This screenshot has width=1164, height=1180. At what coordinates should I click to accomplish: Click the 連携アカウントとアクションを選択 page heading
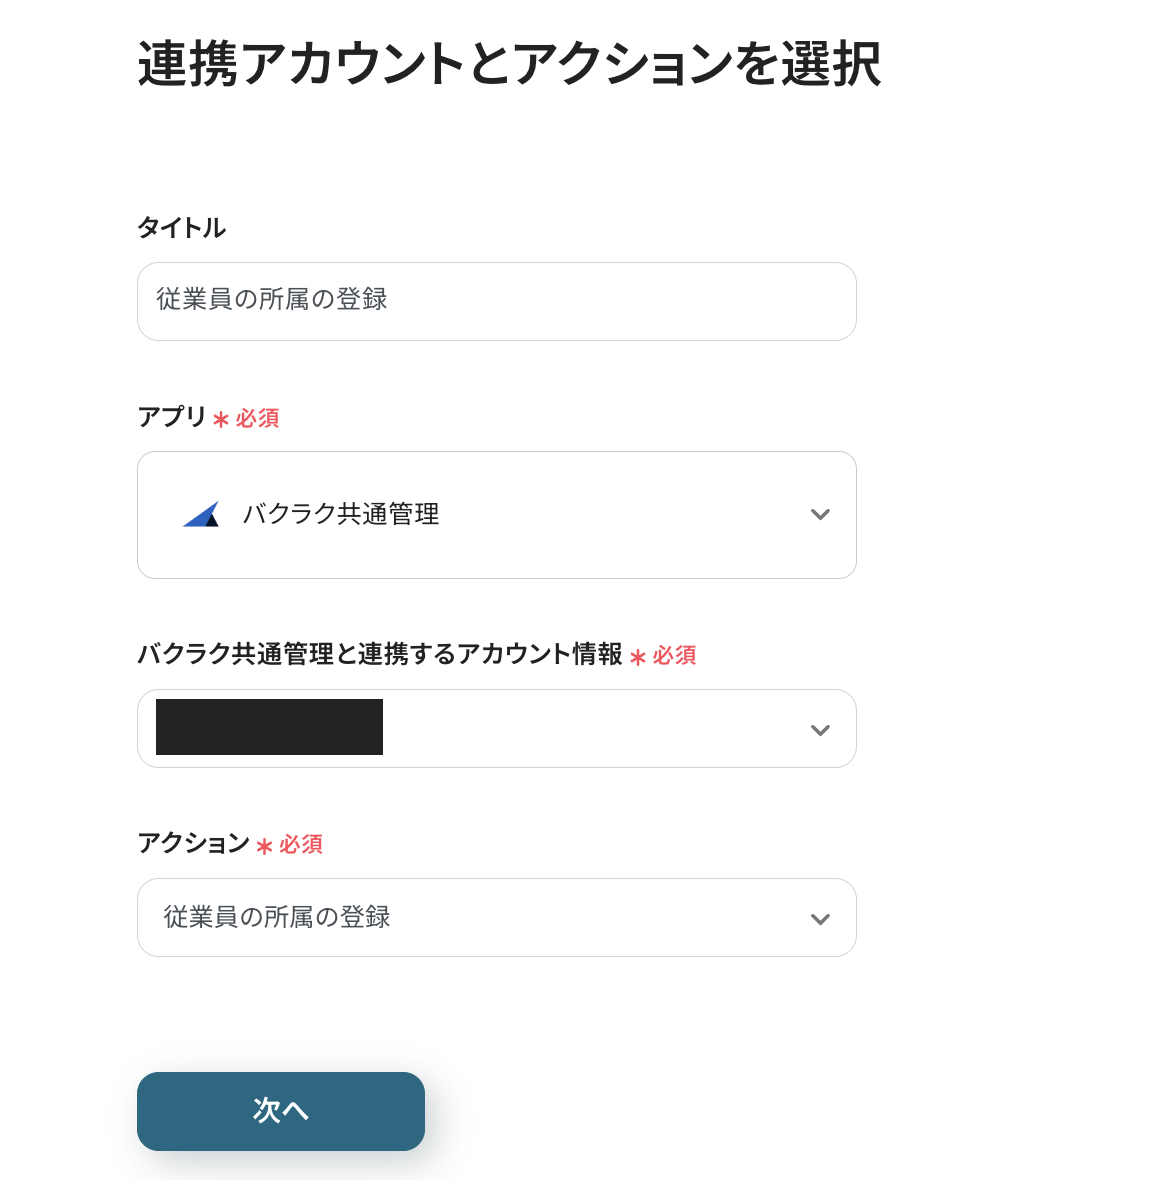(x=509, y=65)
